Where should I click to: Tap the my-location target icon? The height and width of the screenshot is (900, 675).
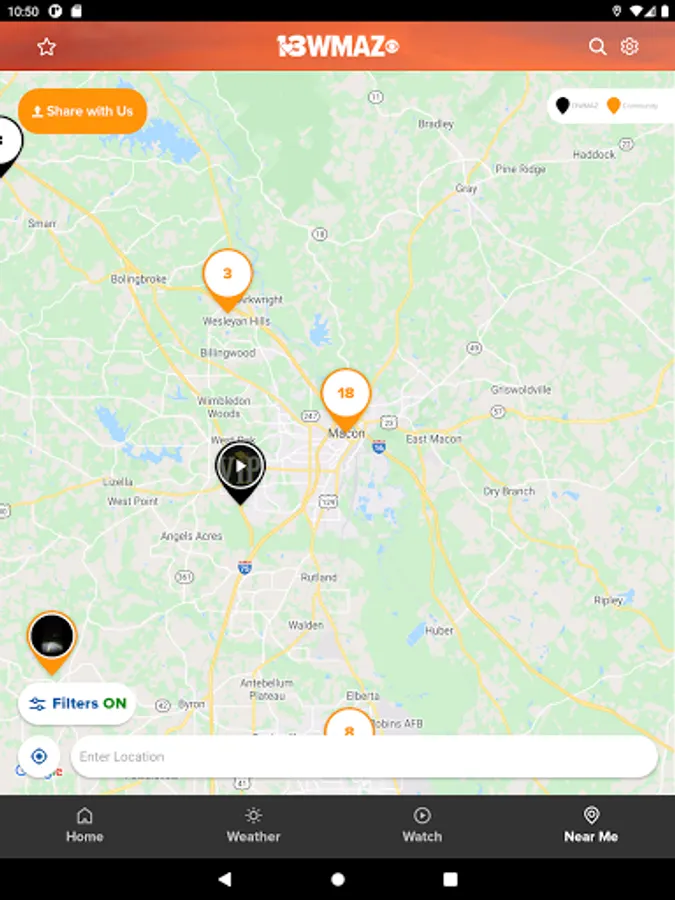[39, 757]
